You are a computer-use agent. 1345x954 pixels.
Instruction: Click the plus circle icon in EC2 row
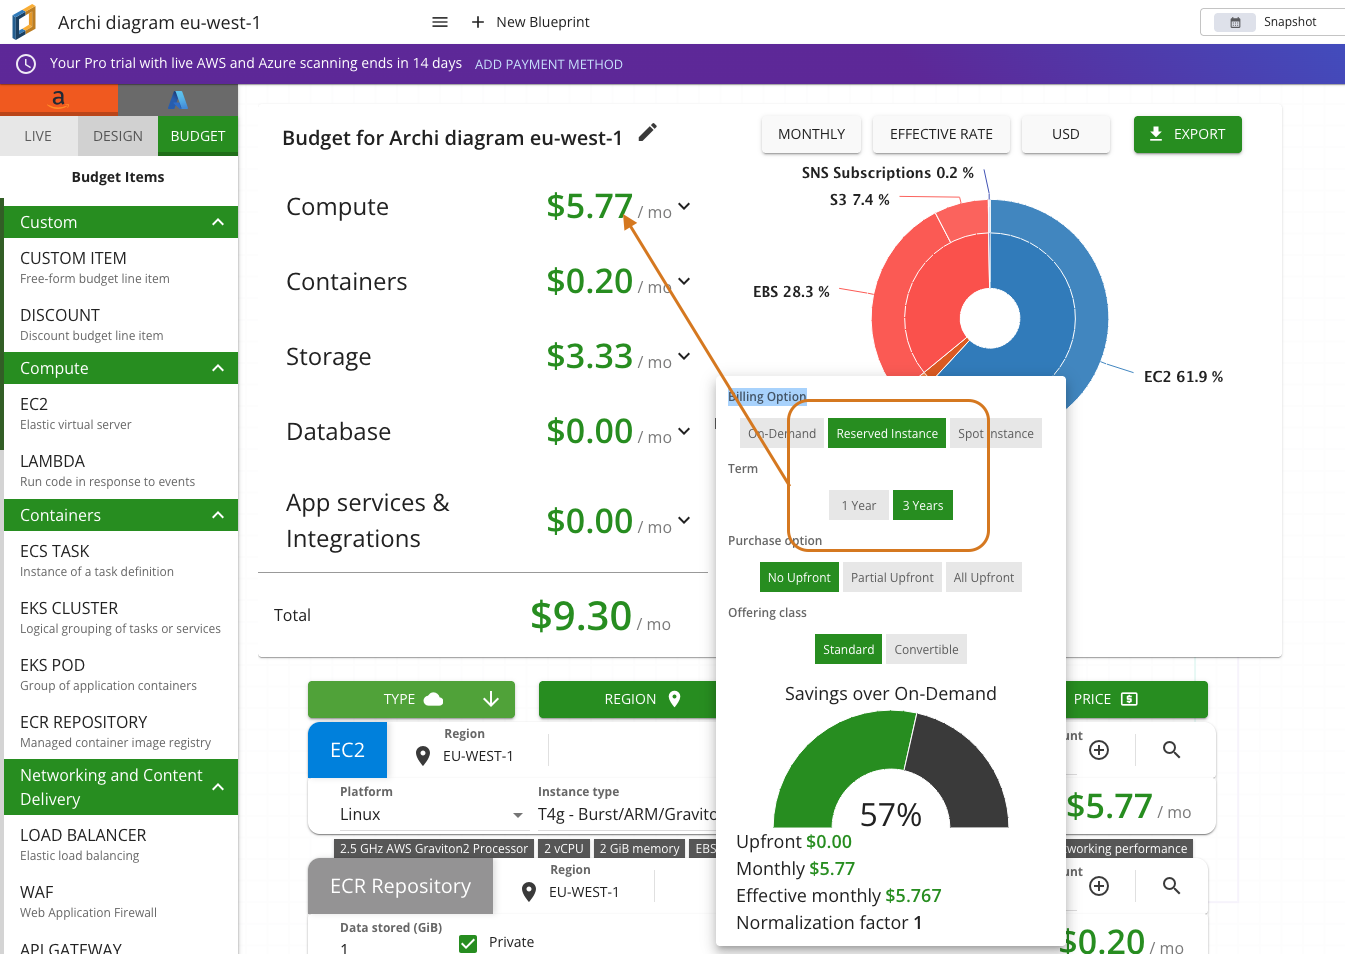tap(1099, 750)
